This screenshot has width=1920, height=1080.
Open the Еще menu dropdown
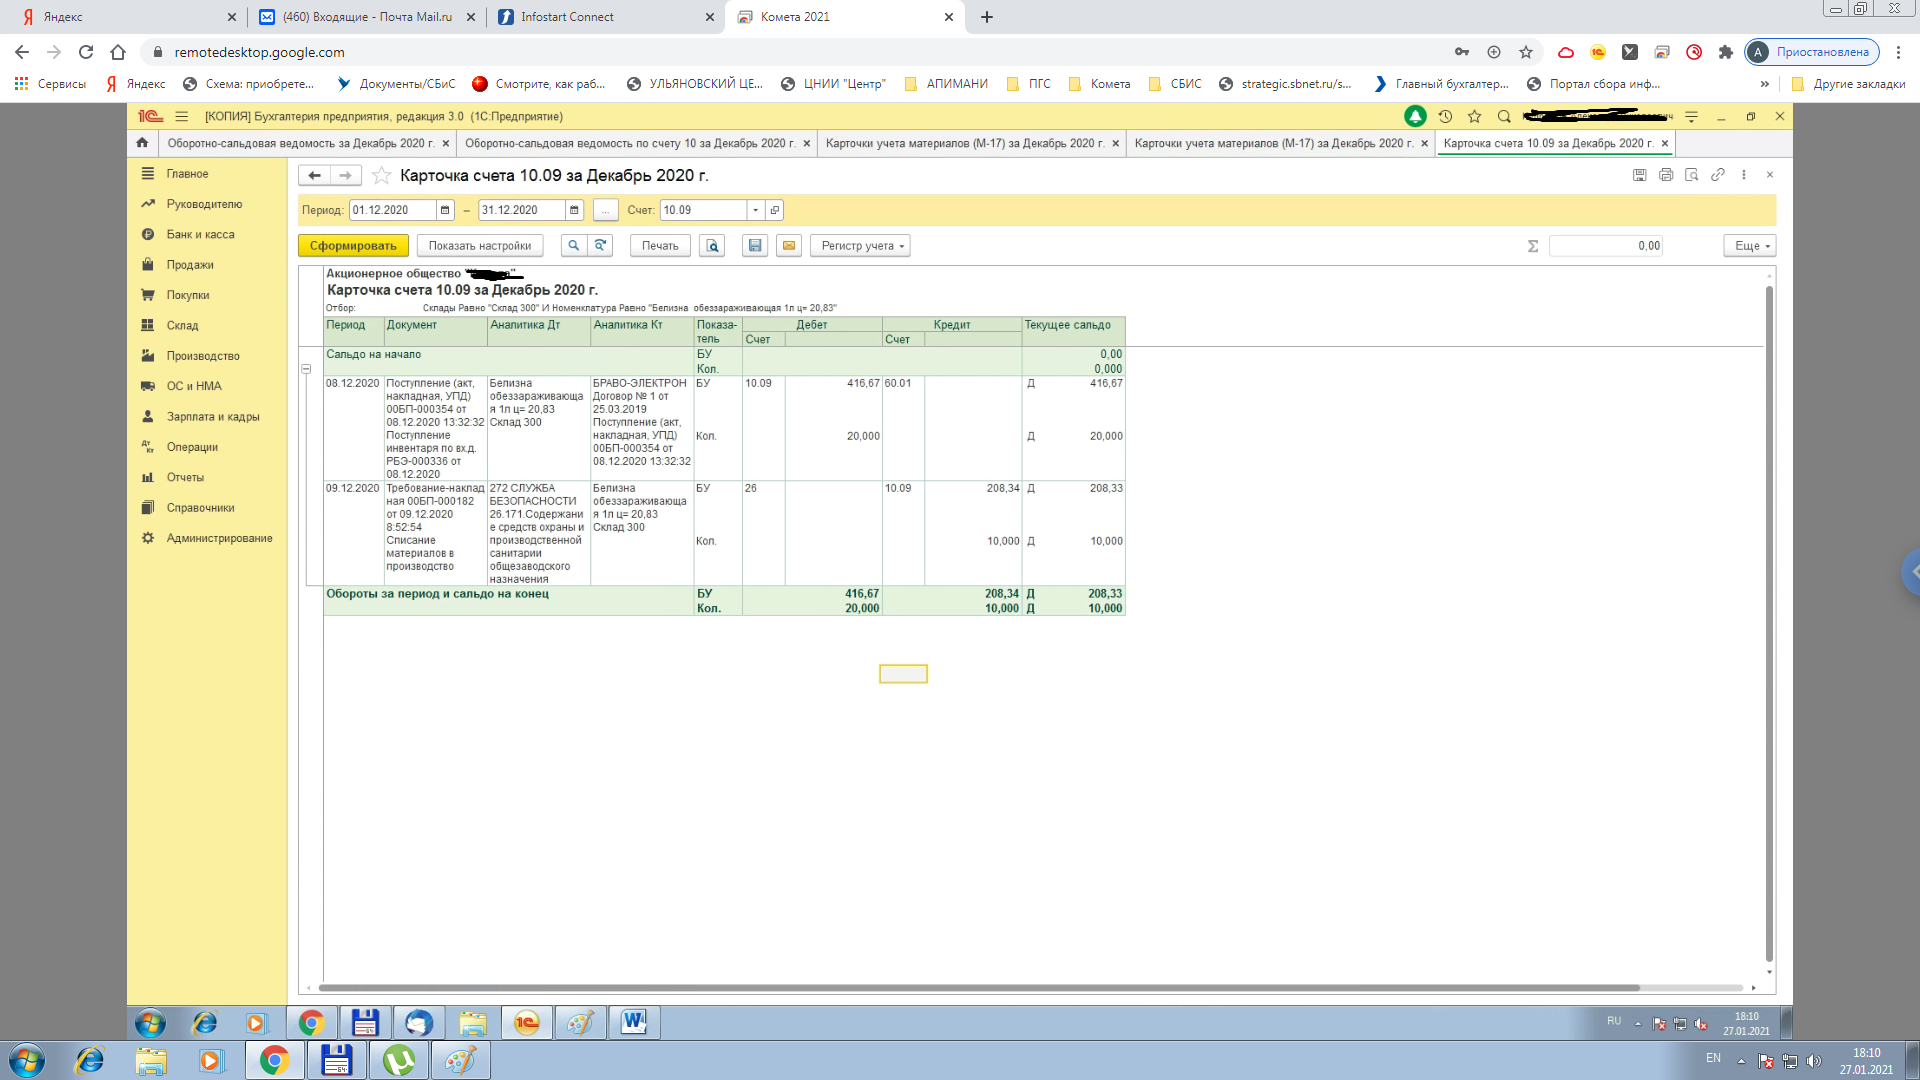pyautogui.click(x=1750, y=246)
